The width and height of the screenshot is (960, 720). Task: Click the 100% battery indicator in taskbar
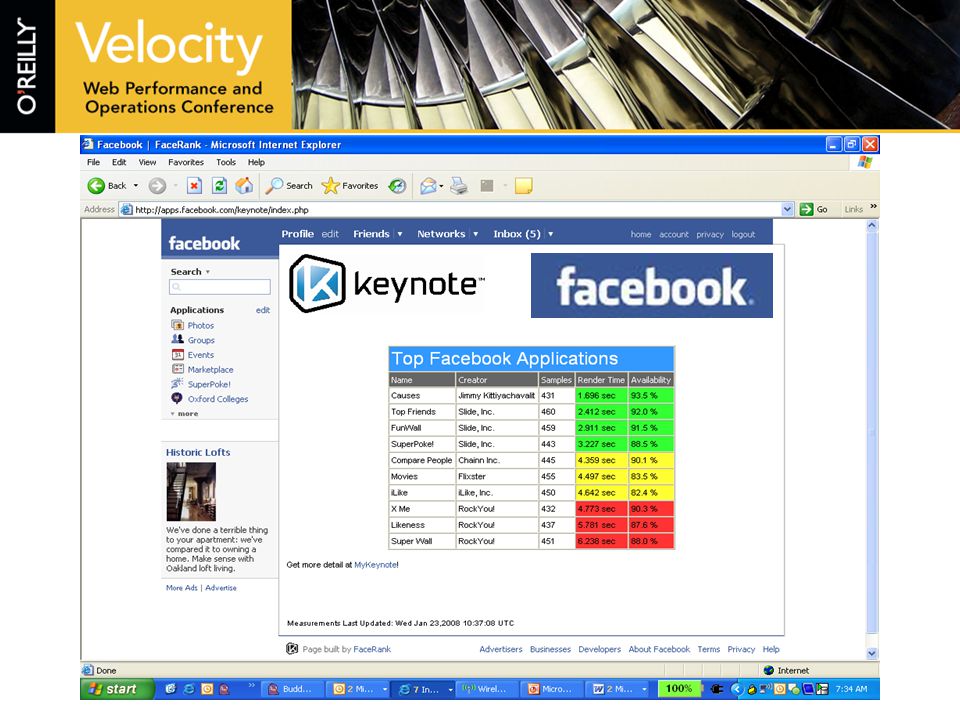point(678,688)
